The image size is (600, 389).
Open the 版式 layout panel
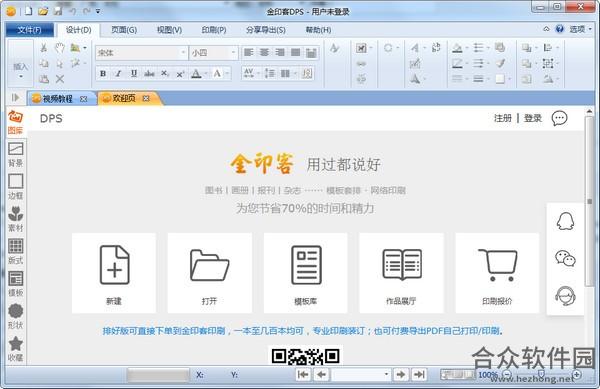click(x=15, y=252)
